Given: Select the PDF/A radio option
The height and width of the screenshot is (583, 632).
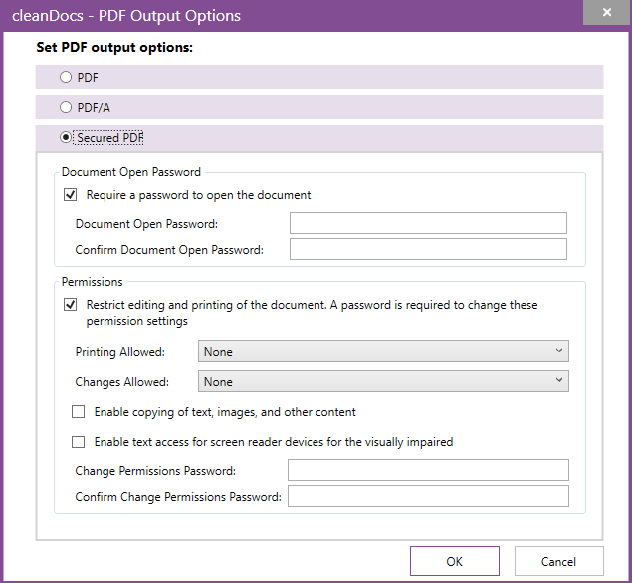Looking at the screenshot, I should (66, 107).
